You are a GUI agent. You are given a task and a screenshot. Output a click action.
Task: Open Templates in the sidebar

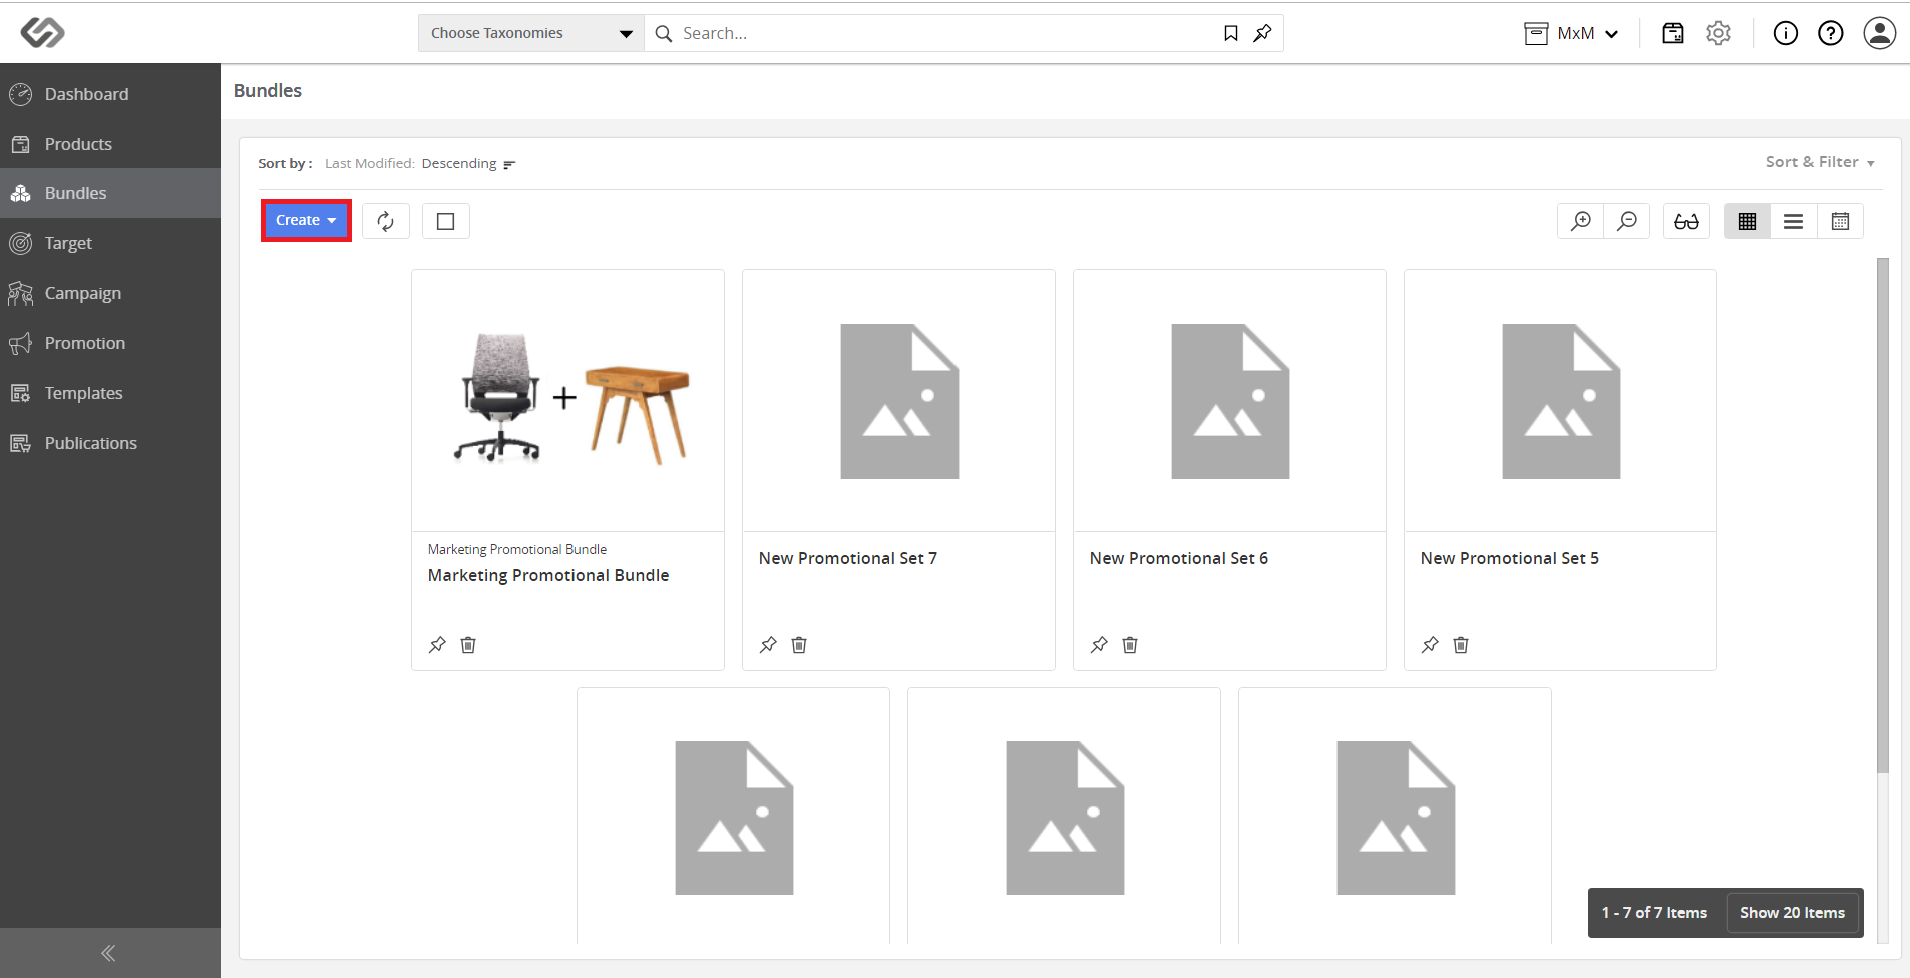click(x=110, y=393)
